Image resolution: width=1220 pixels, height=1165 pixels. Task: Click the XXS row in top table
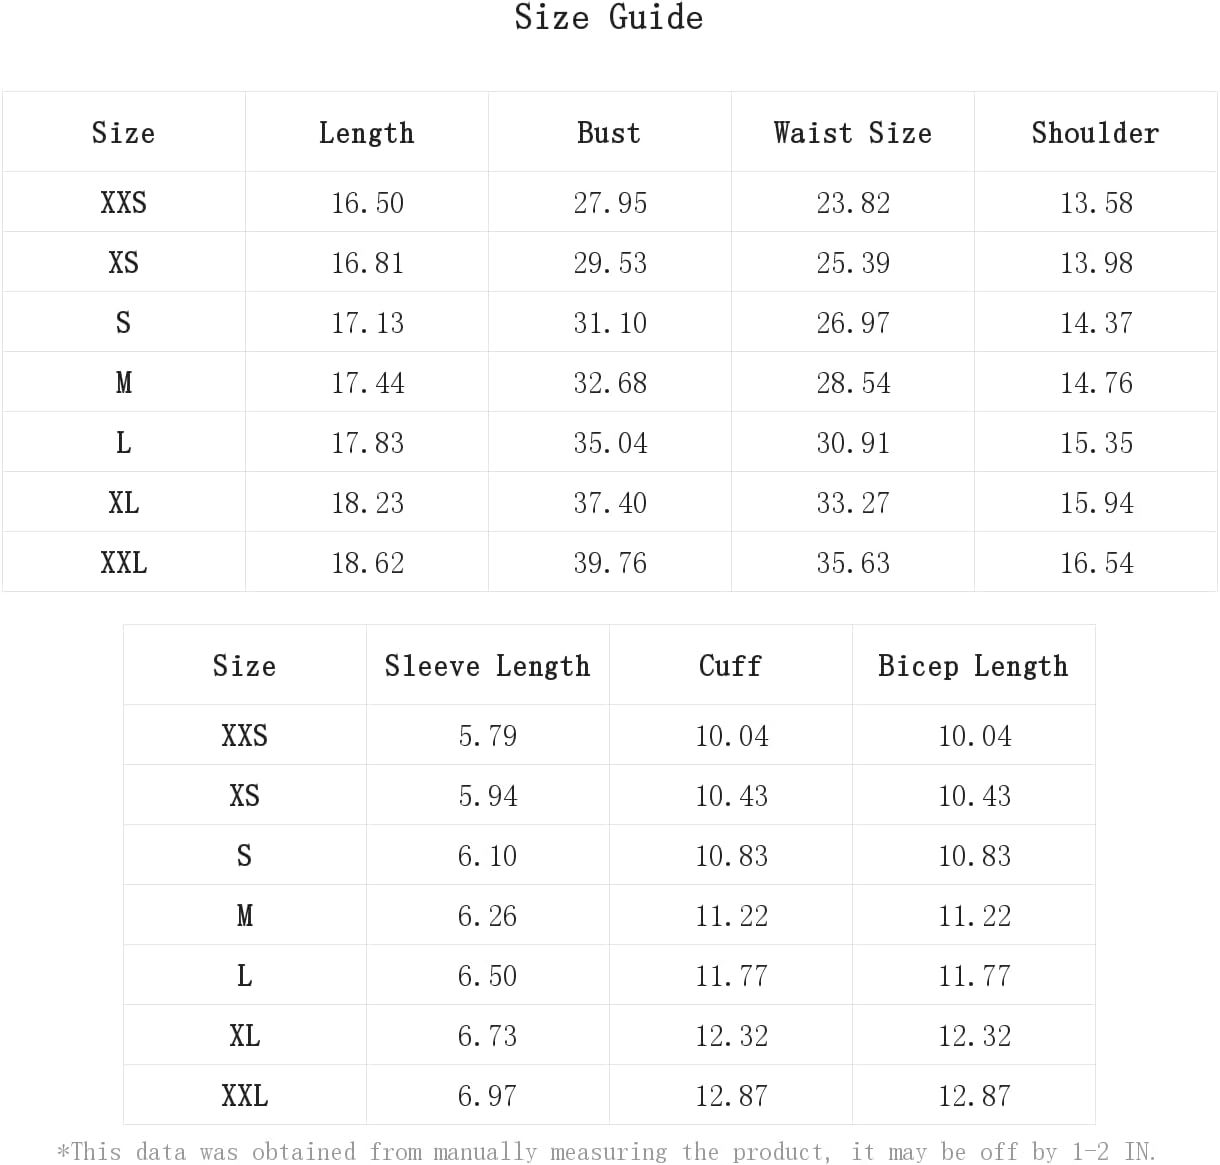coord(610,202)
